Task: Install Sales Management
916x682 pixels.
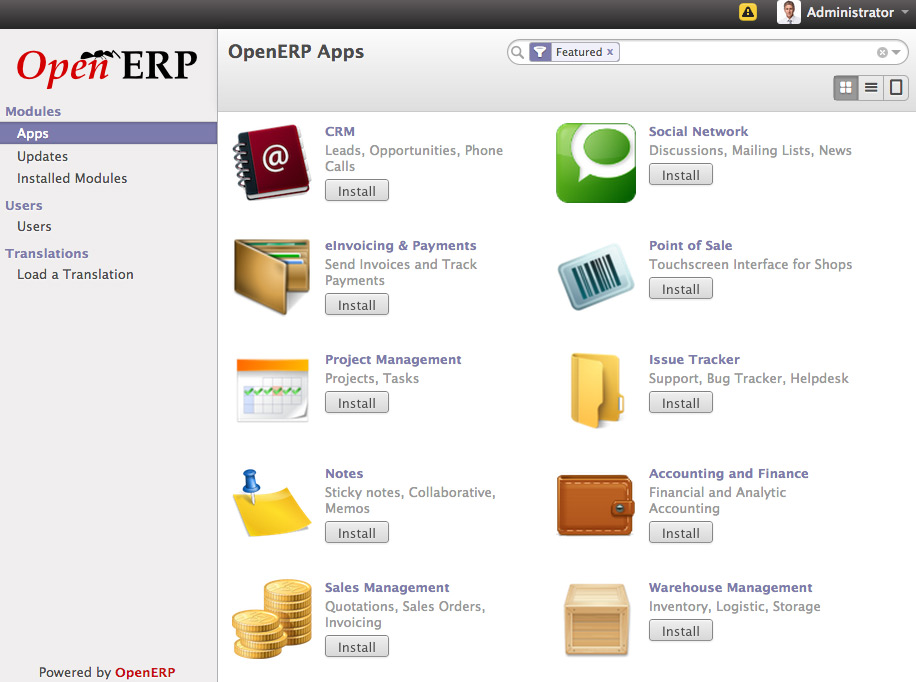Action: click(356, 646)
